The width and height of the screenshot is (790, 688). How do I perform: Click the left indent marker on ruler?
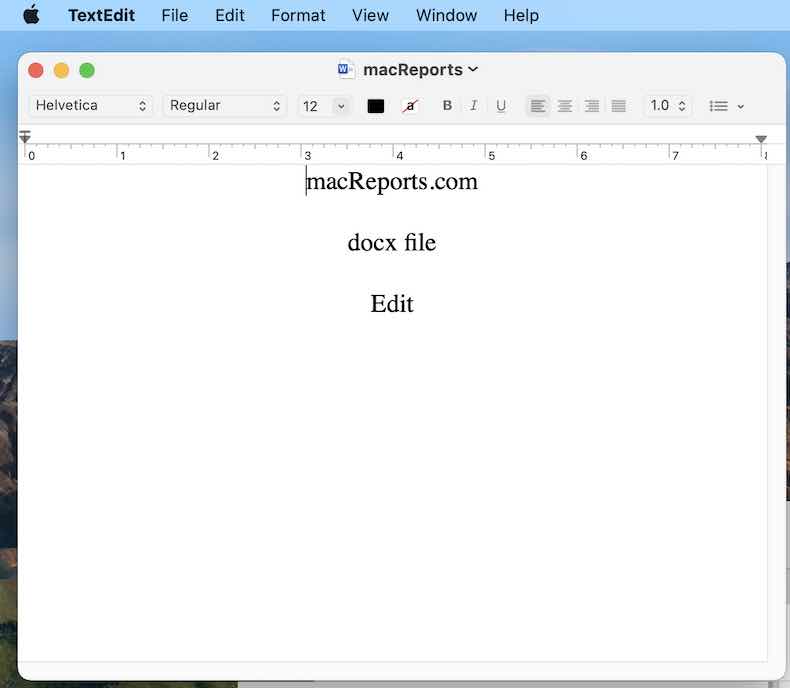(25, 136)
